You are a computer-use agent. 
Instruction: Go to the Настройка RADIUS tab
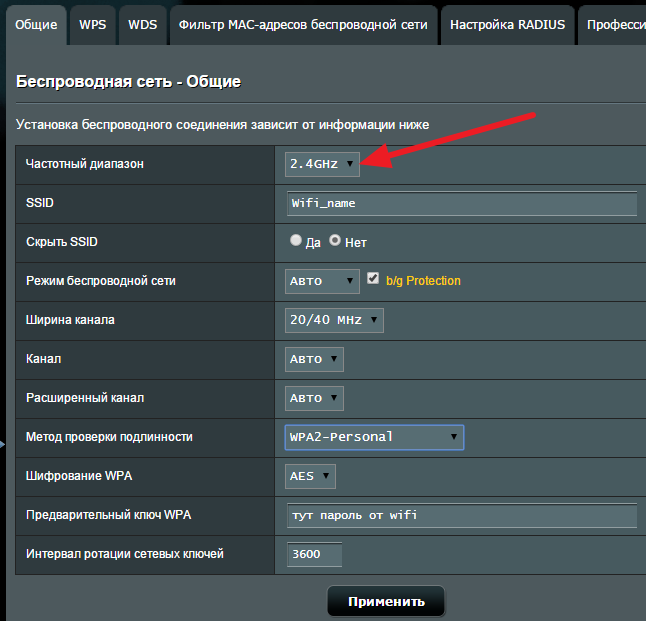point(507,24)
